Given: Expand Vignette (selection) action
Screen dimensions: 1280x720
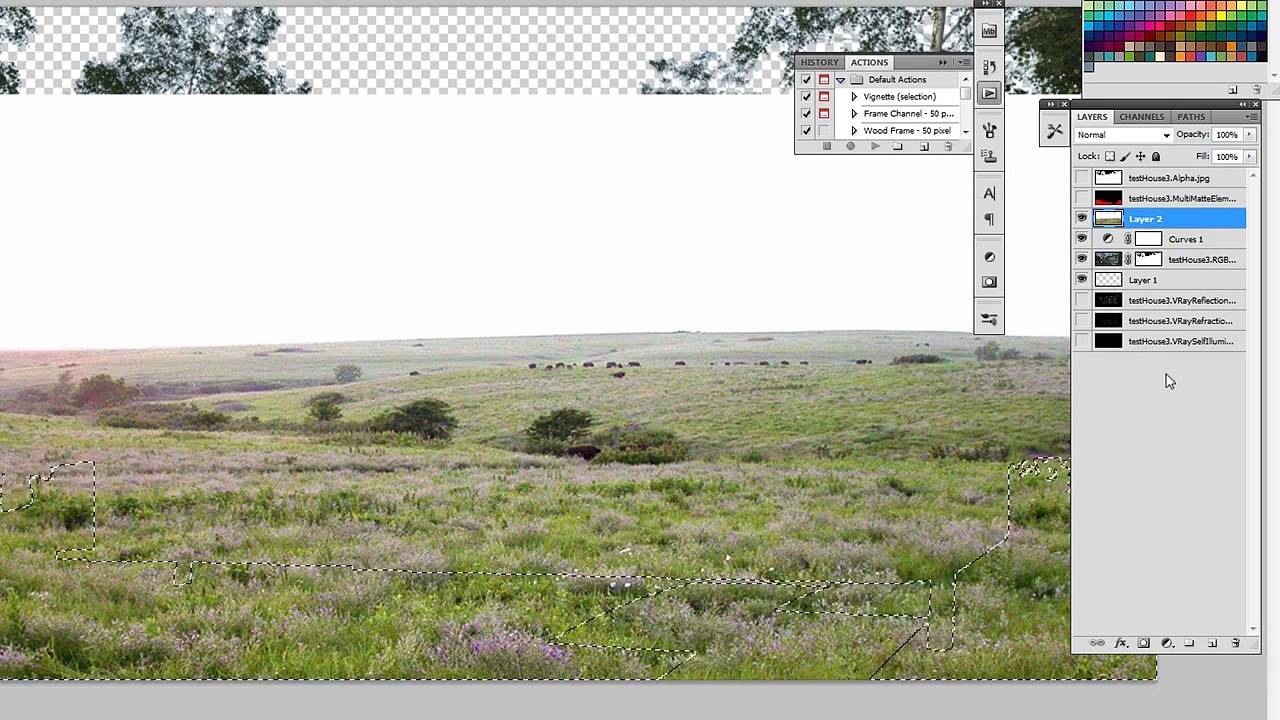Looking at the screenshot, I should point(854,97).
